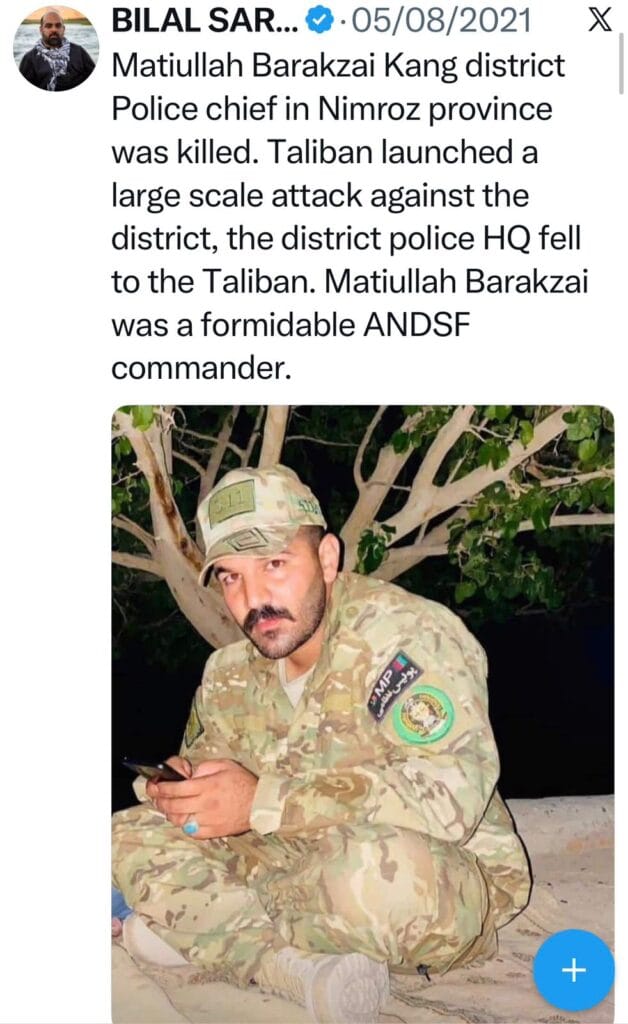Image resolution: width=628 pixels, height=1024 pixels.
Task: Open the X logo icon
Action: point(599,19)
